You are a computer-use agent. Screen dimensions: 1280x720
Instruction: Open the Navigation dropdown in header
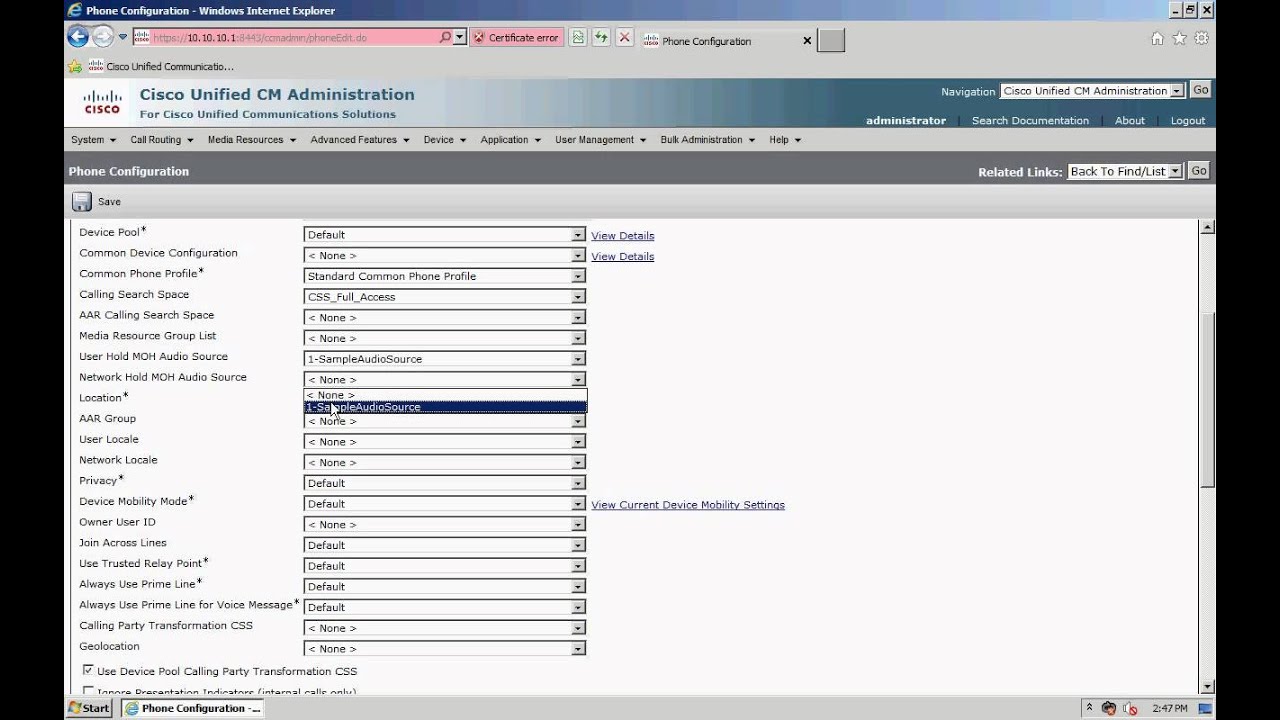click(1092, 90)
